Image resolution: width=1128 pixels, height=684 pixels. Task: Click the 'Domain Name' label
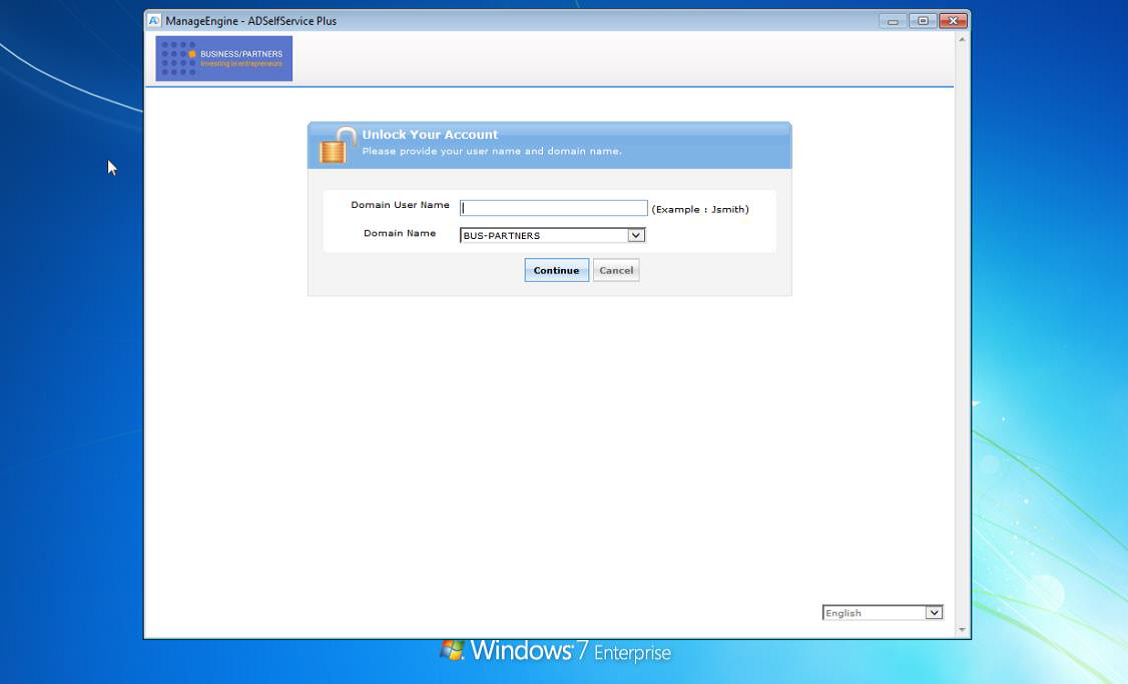click(x=399, y=233)
